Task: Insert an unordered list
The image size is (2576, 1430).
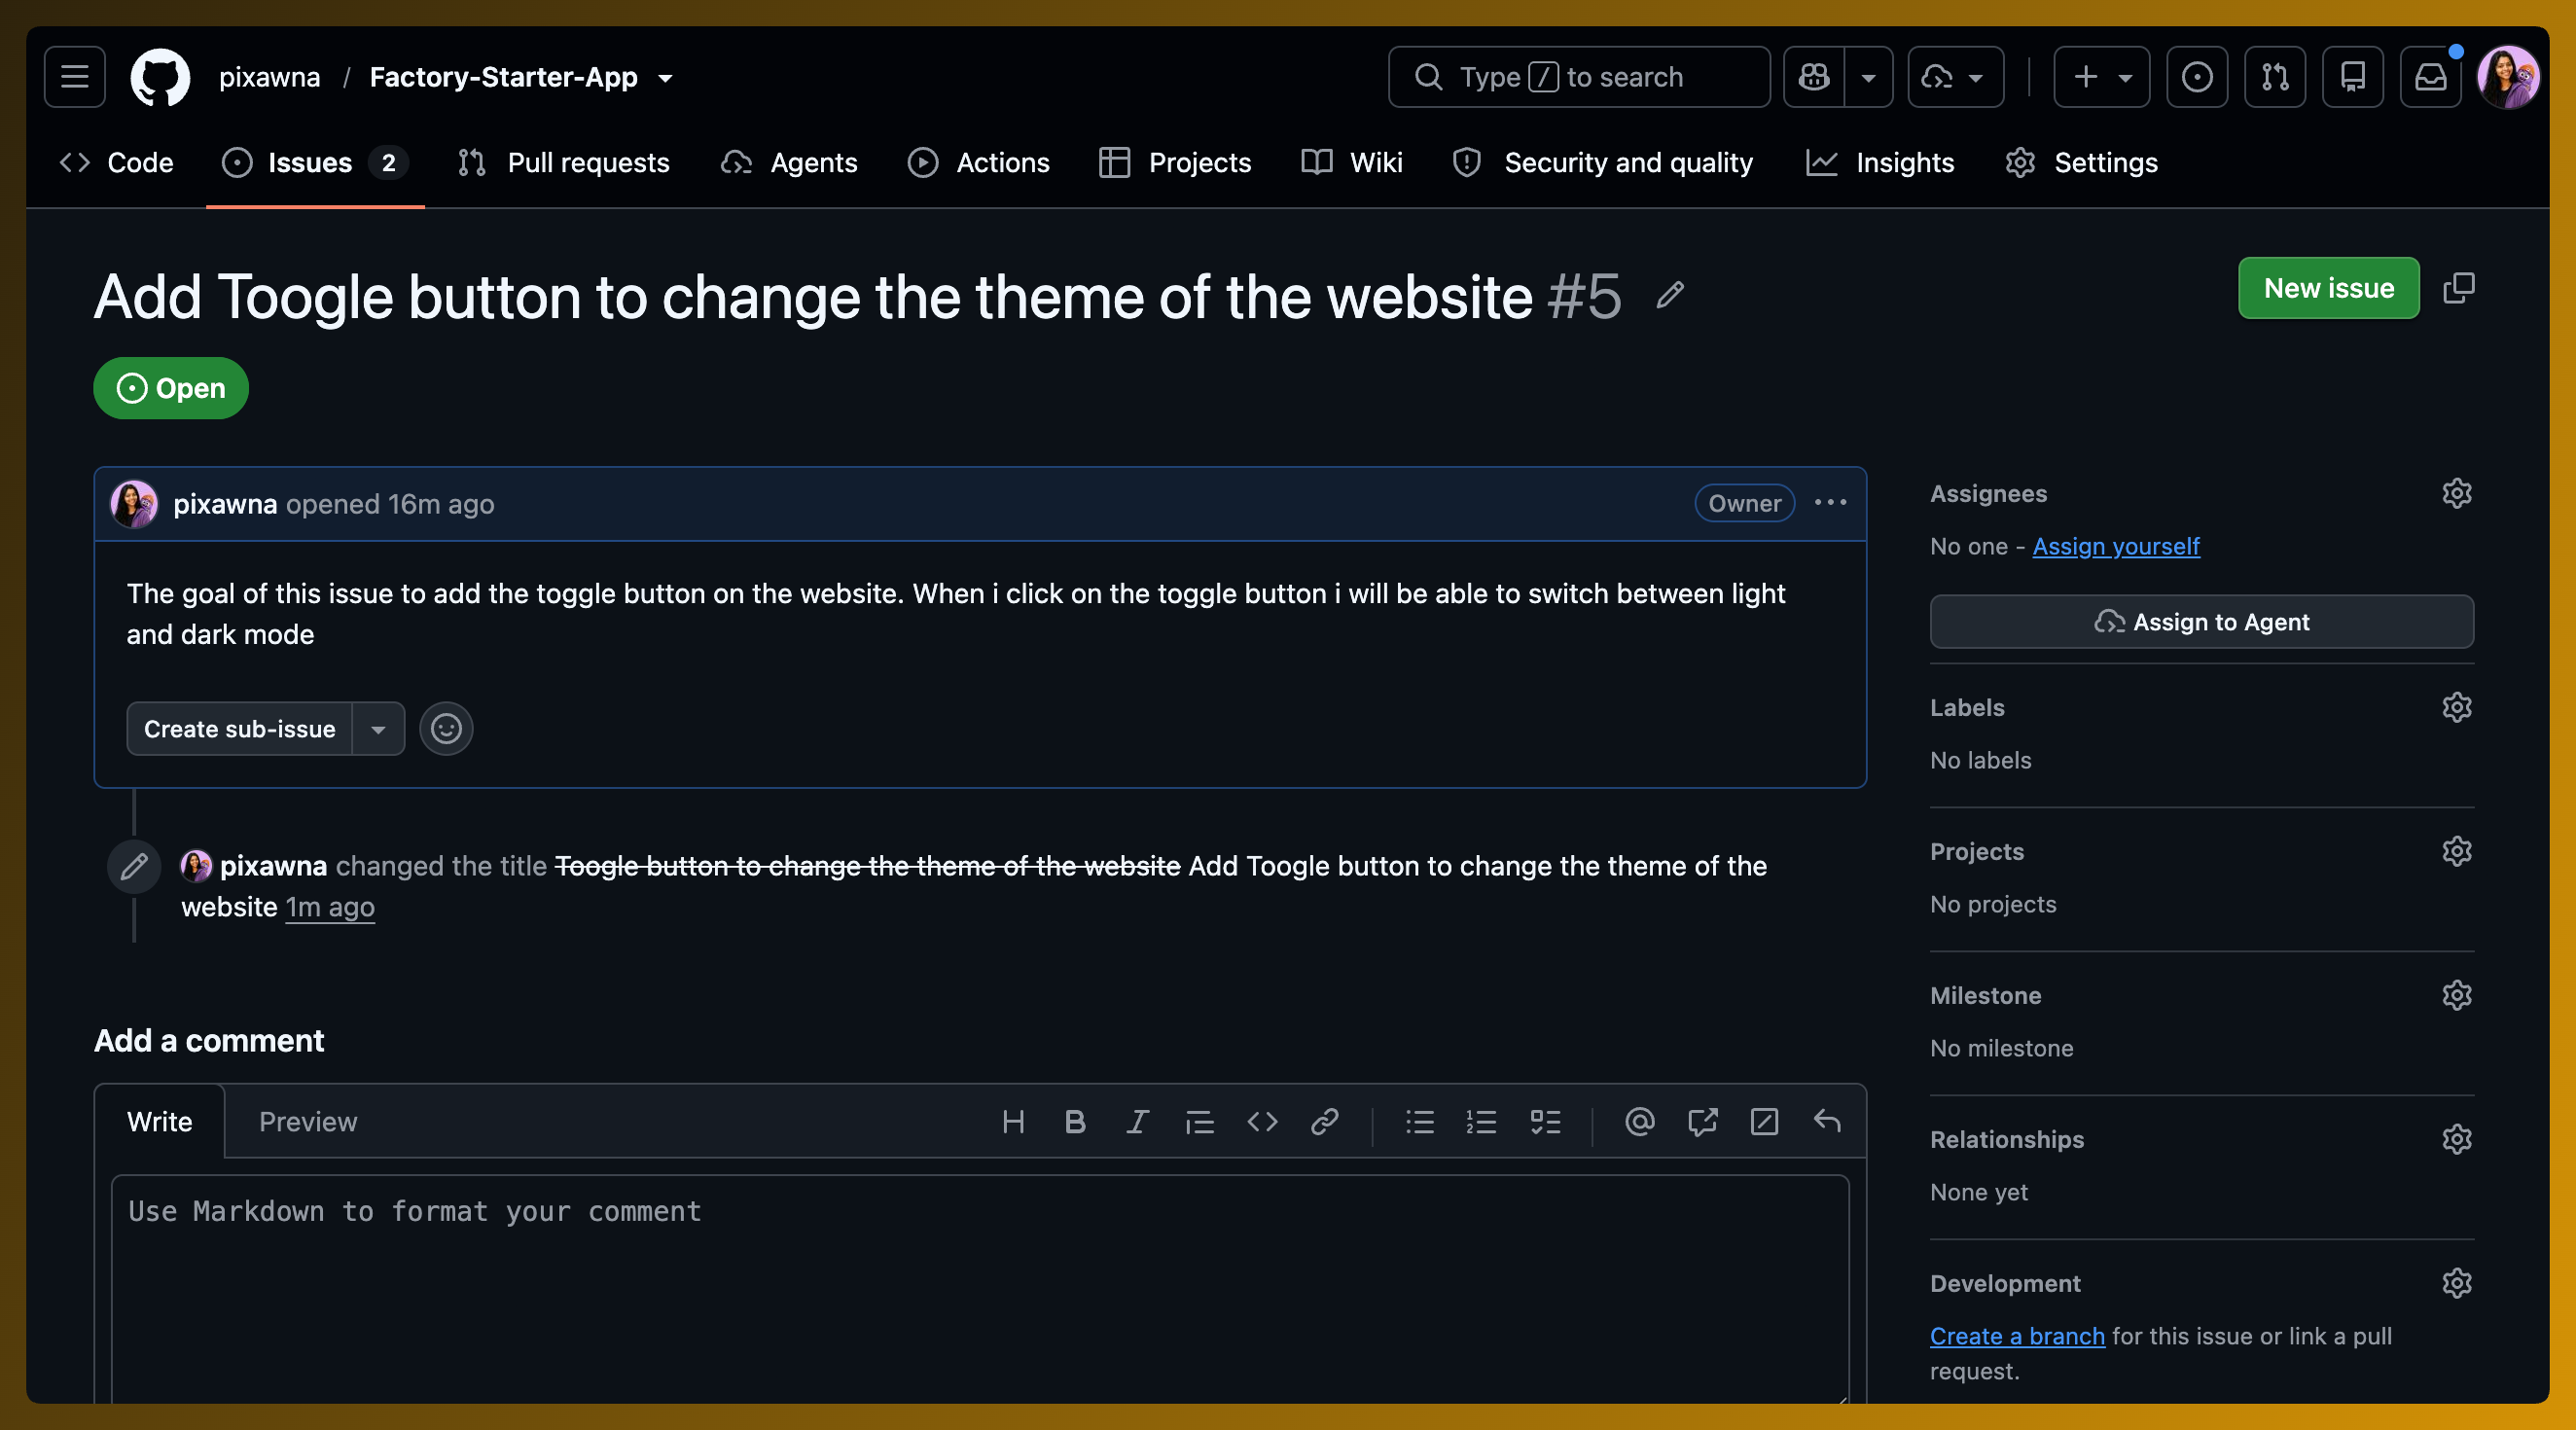Action: tap(1419, 1121)
